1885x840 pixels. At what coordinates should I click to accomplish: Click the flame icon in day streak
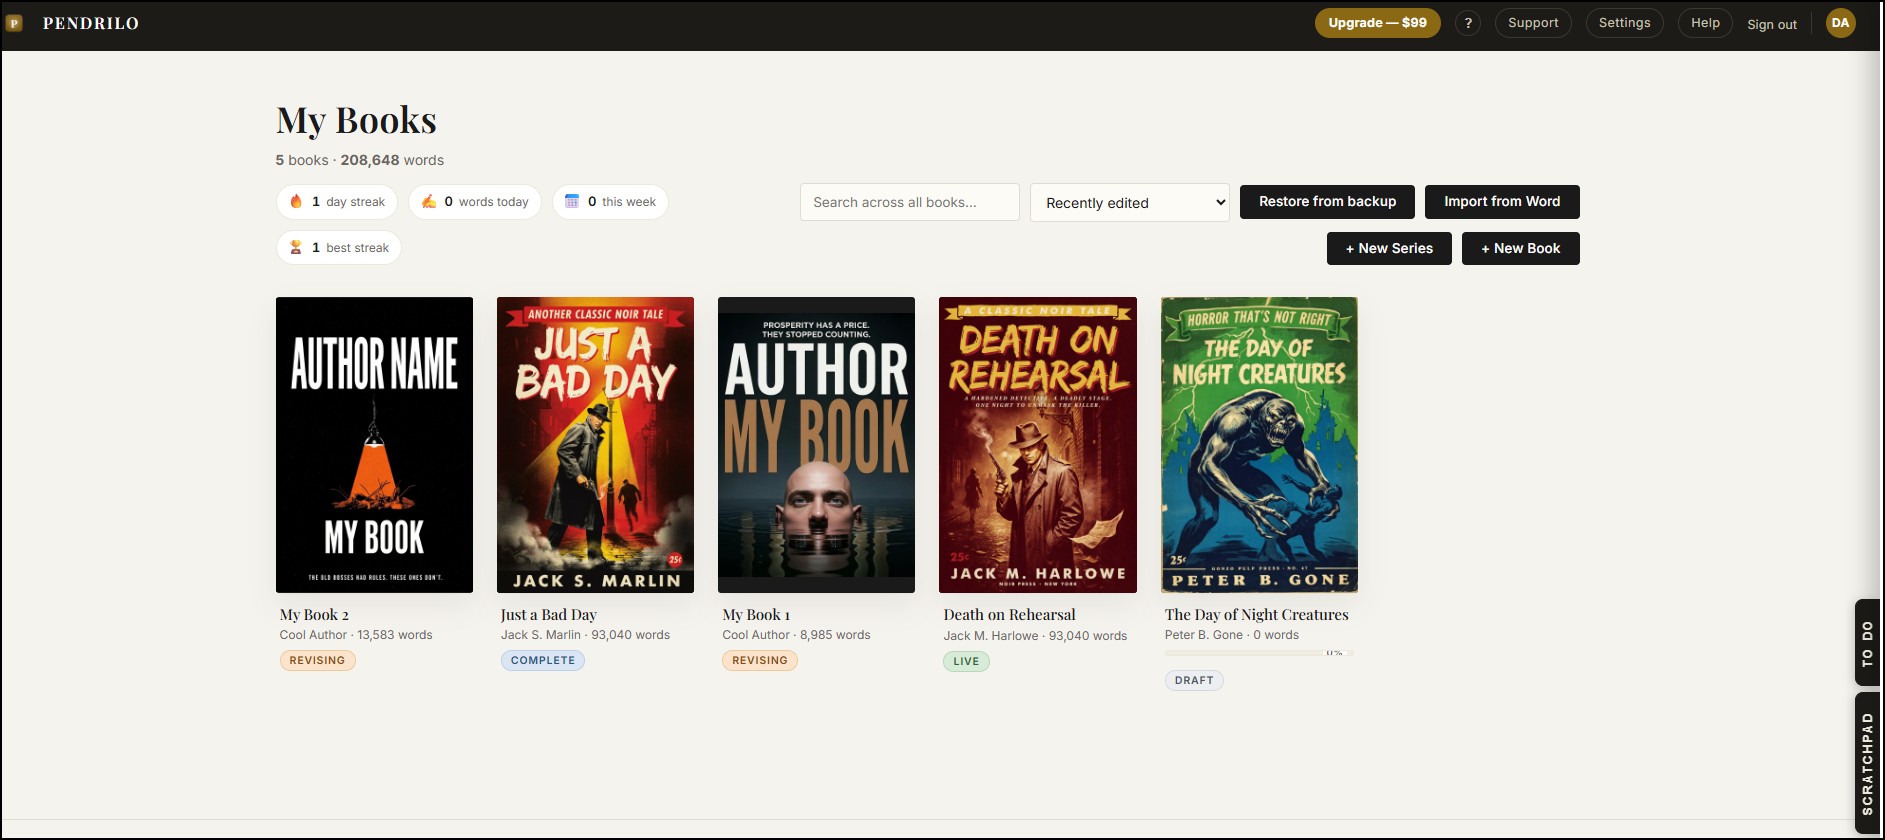[x=296, y=202]
